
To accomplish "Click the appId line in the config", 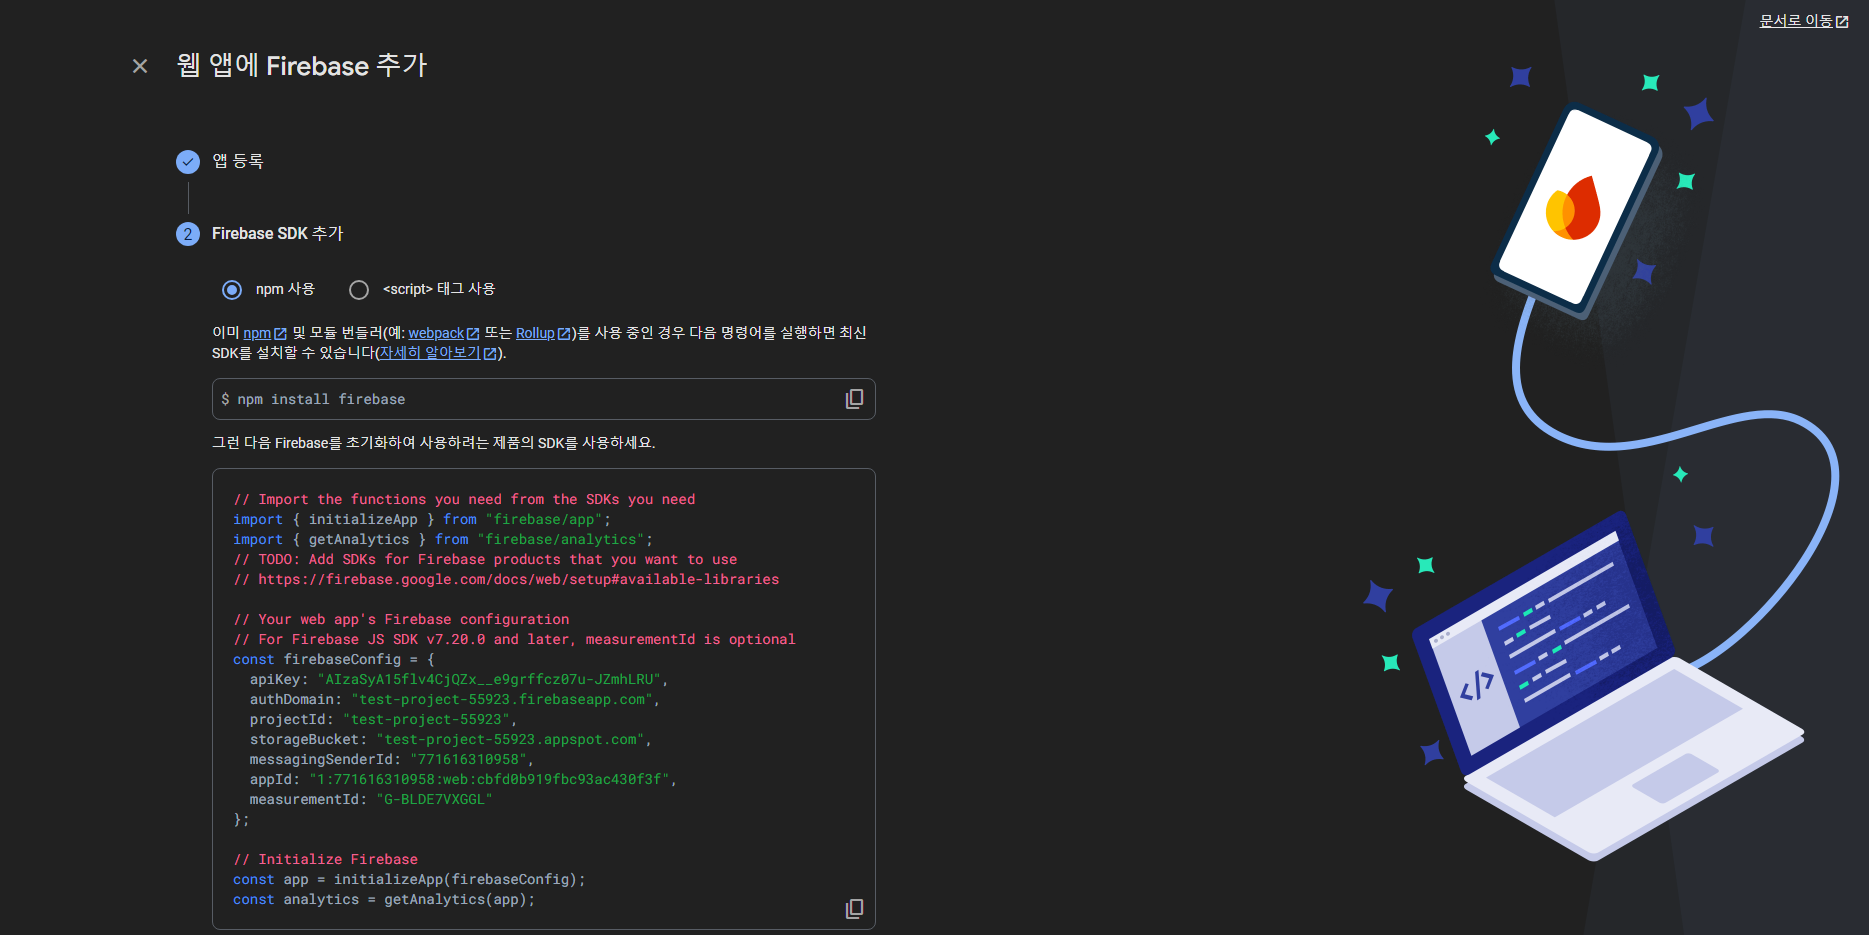I will [463, 779].
